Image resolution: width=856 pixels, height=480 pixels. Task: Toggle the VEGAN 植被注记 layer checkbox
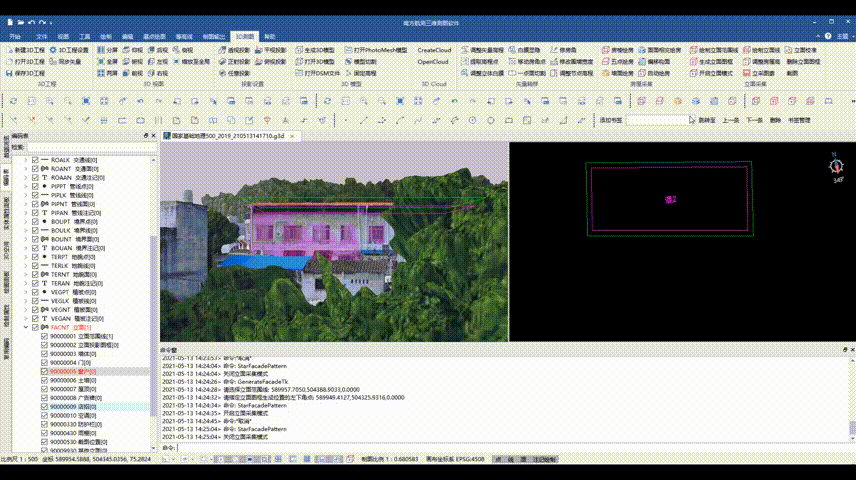click(x=36, y=318)
